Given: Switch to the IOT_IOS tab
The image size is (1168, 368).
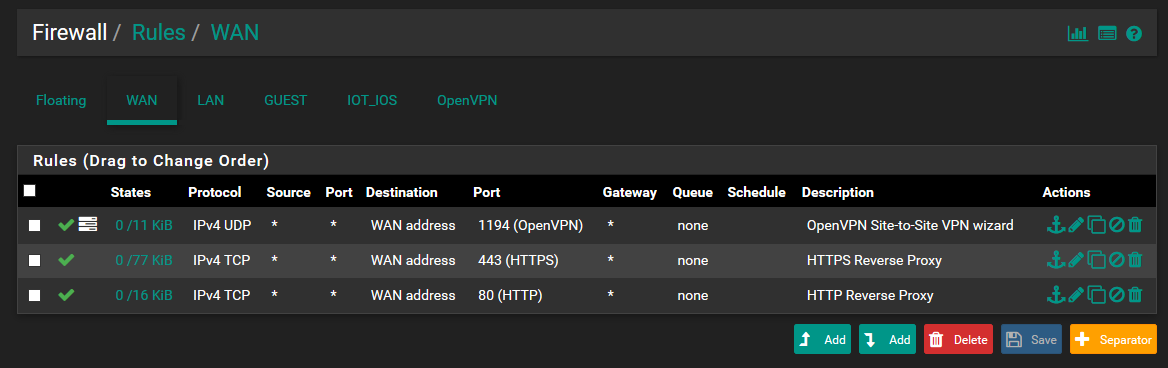Looking at the screenshot, I should pos(372,100).
